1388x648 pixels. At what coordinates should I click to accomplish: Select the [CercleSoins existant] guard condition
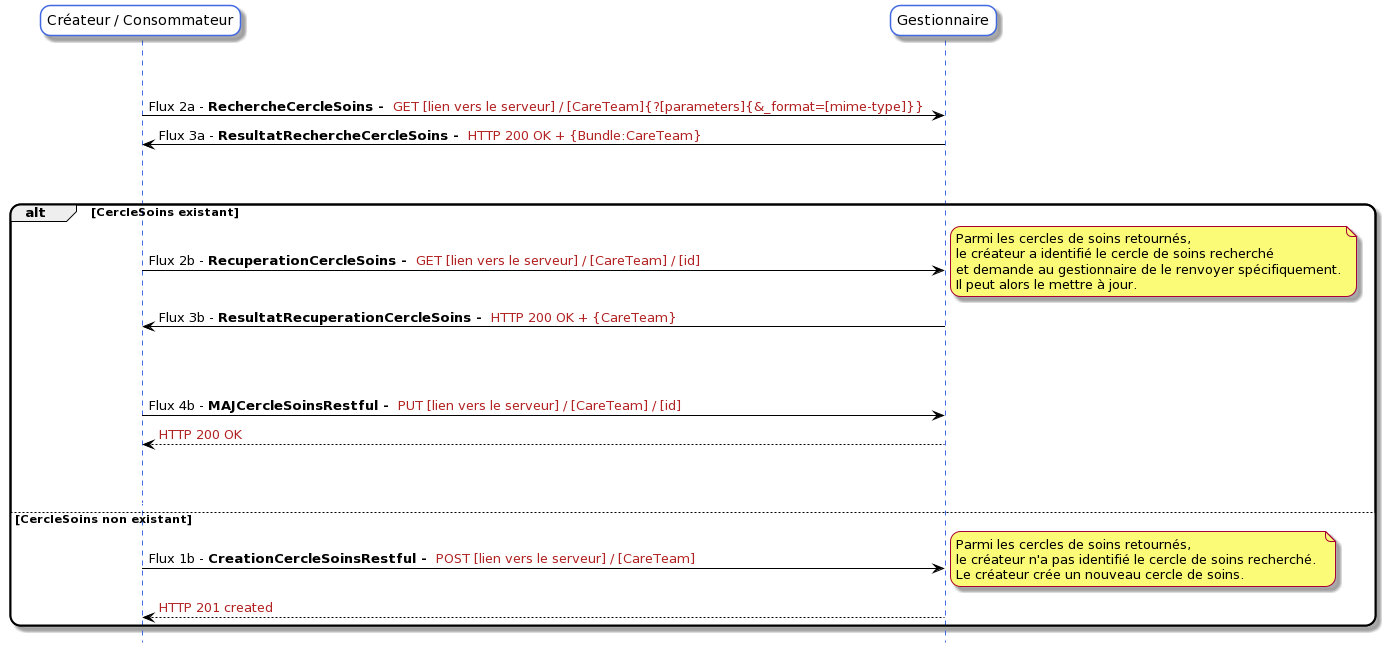point(165,213)
